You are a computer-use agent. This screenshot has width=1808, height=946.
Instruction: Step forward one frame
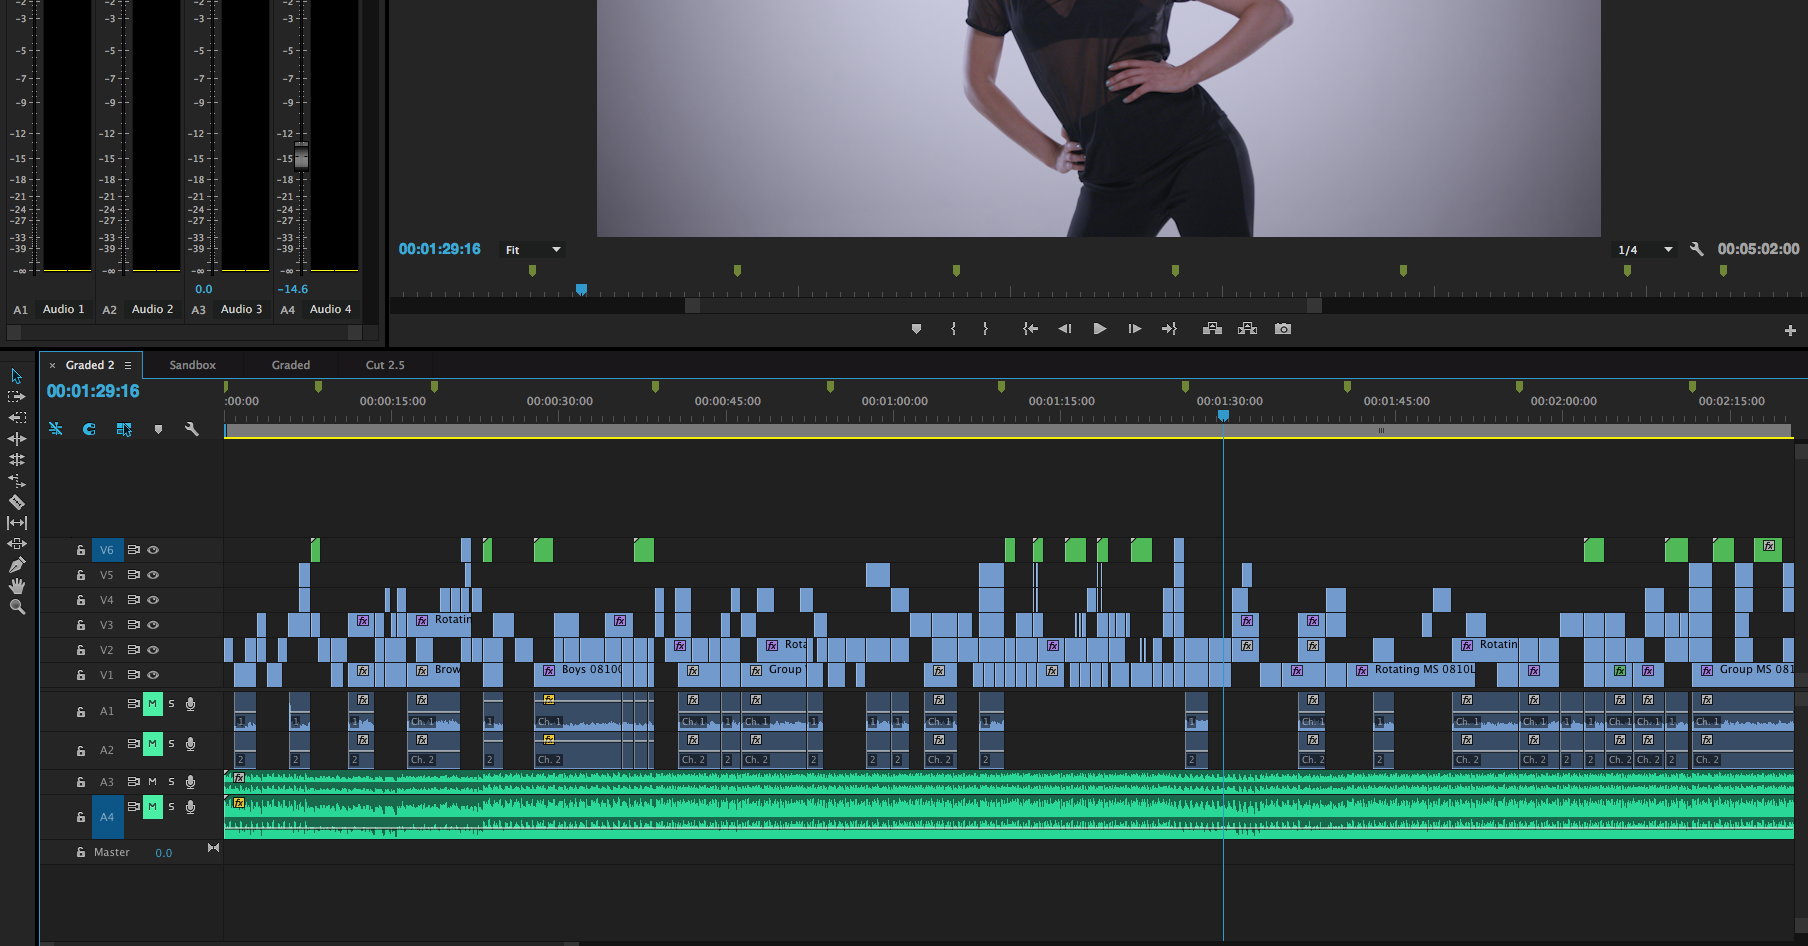(x=1134, y=329)
